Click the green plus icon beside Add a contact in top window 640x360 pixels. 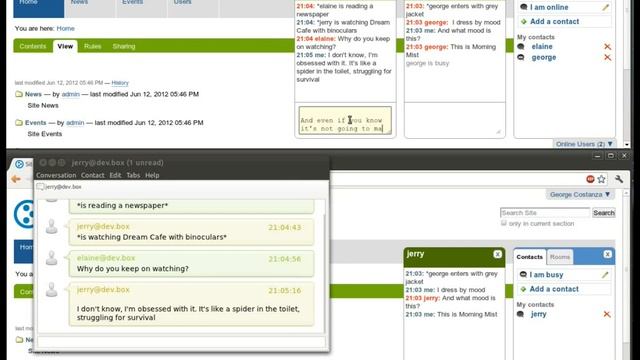click(x=524, y=22)
